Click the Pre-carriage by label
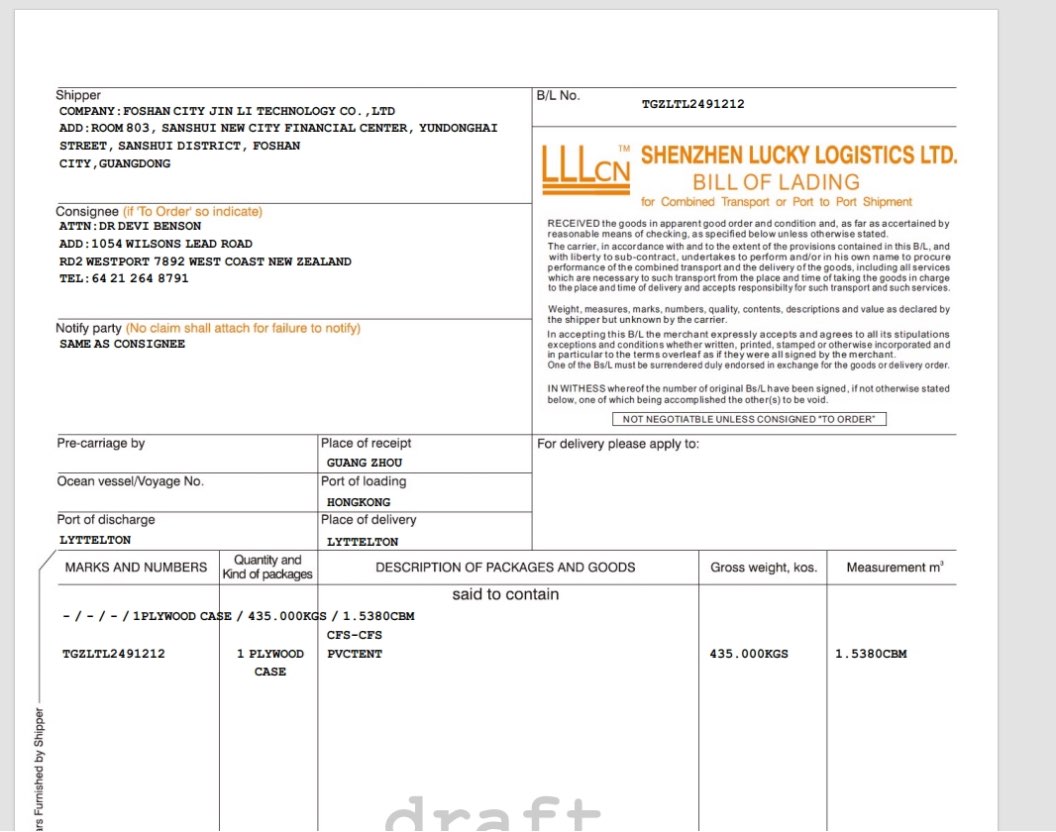 101,443
